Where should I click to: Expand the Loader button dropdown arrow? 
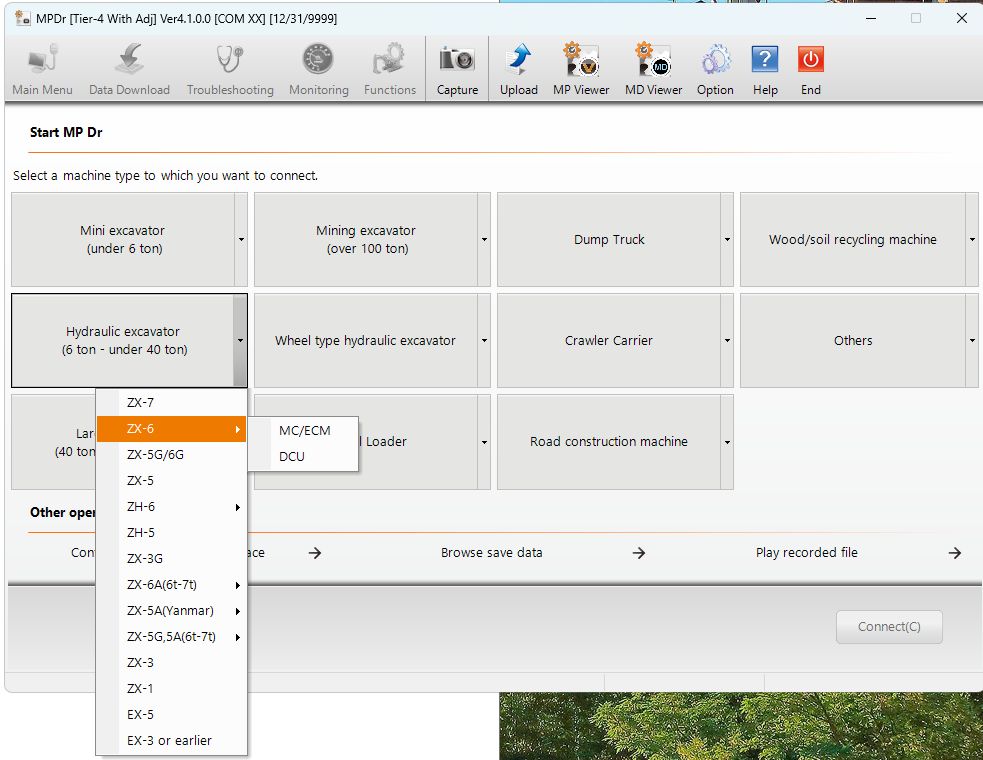pos(484,441)
